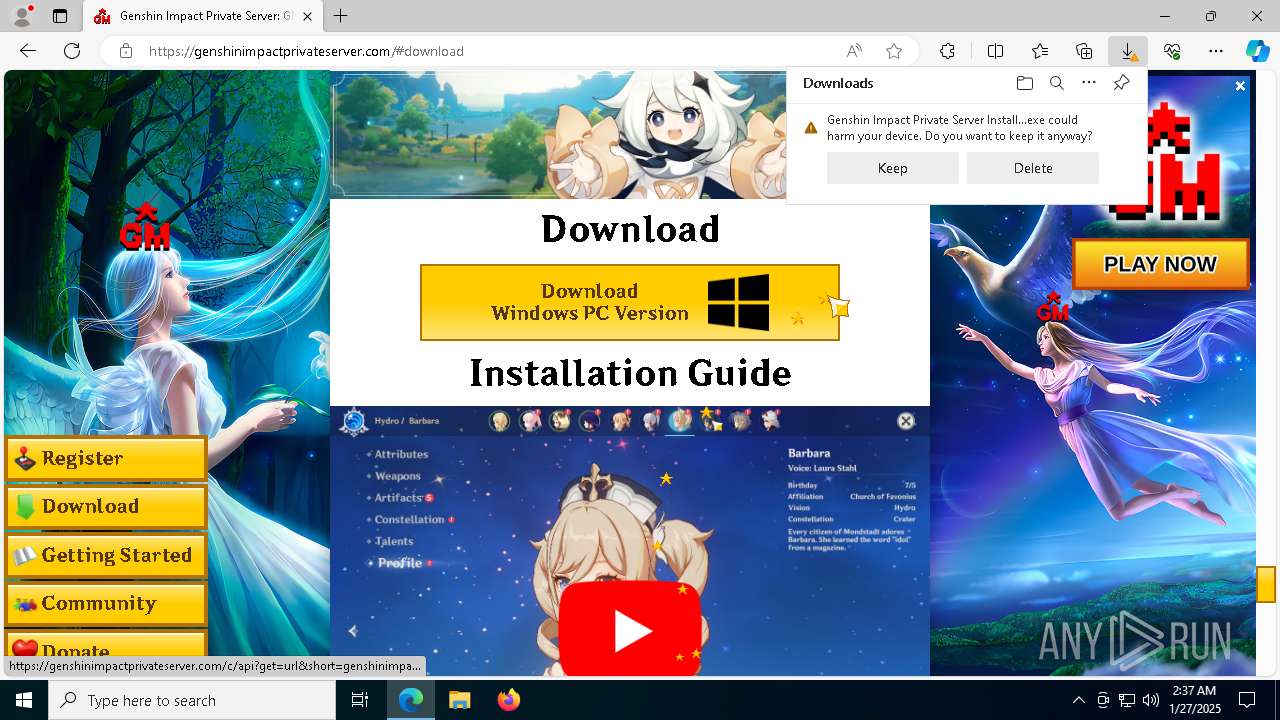Close the Genshin Impact Private Server tab
This screenshot has width=1280, height=720.
[308, 16]
